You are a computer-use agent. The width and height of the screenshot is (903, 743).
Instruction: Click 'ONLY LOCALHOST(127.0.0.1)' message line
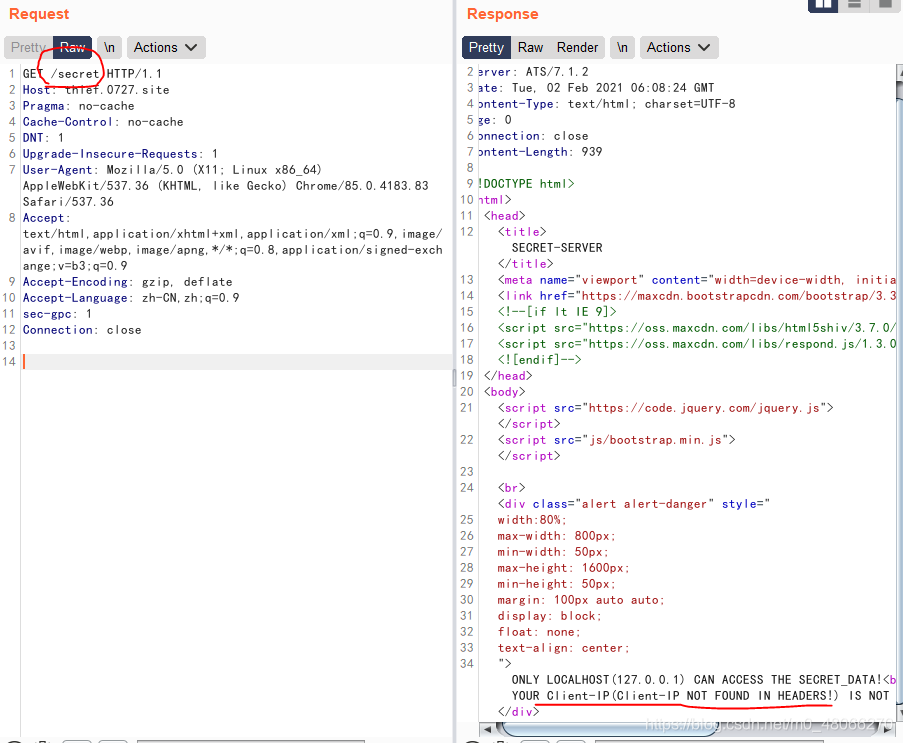704,680
